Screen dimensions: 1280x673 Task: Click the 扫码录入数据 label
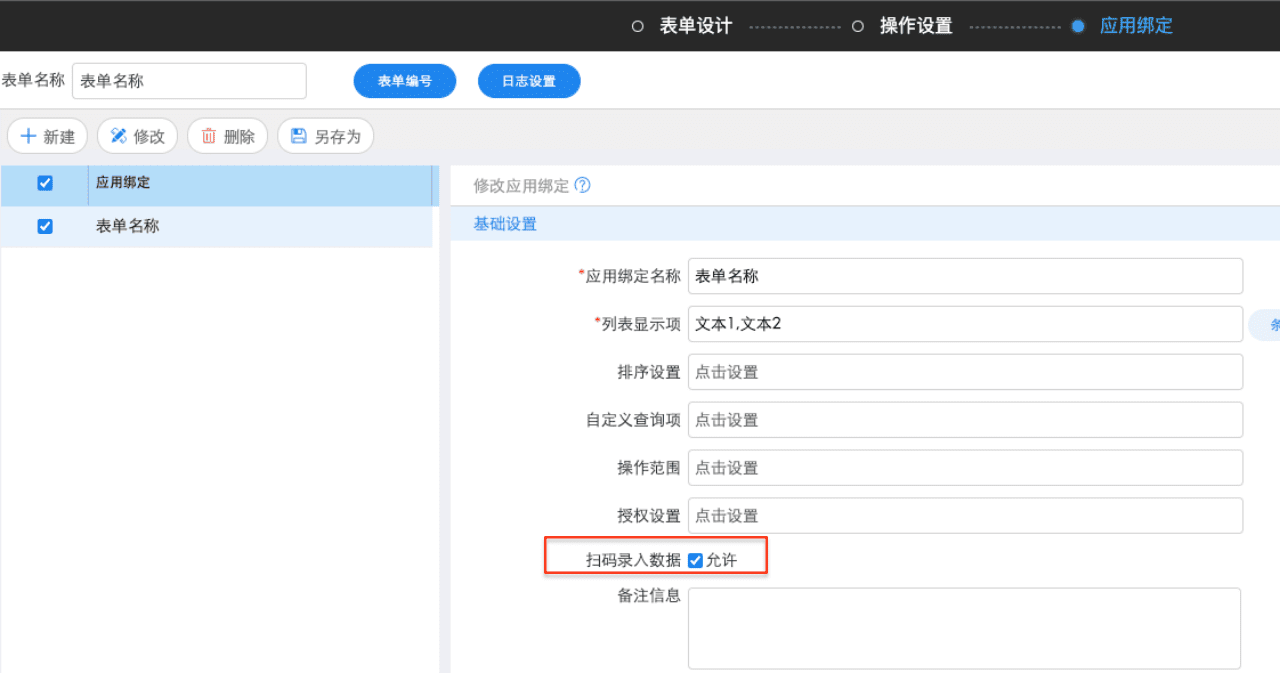click(x=633, y=560)
